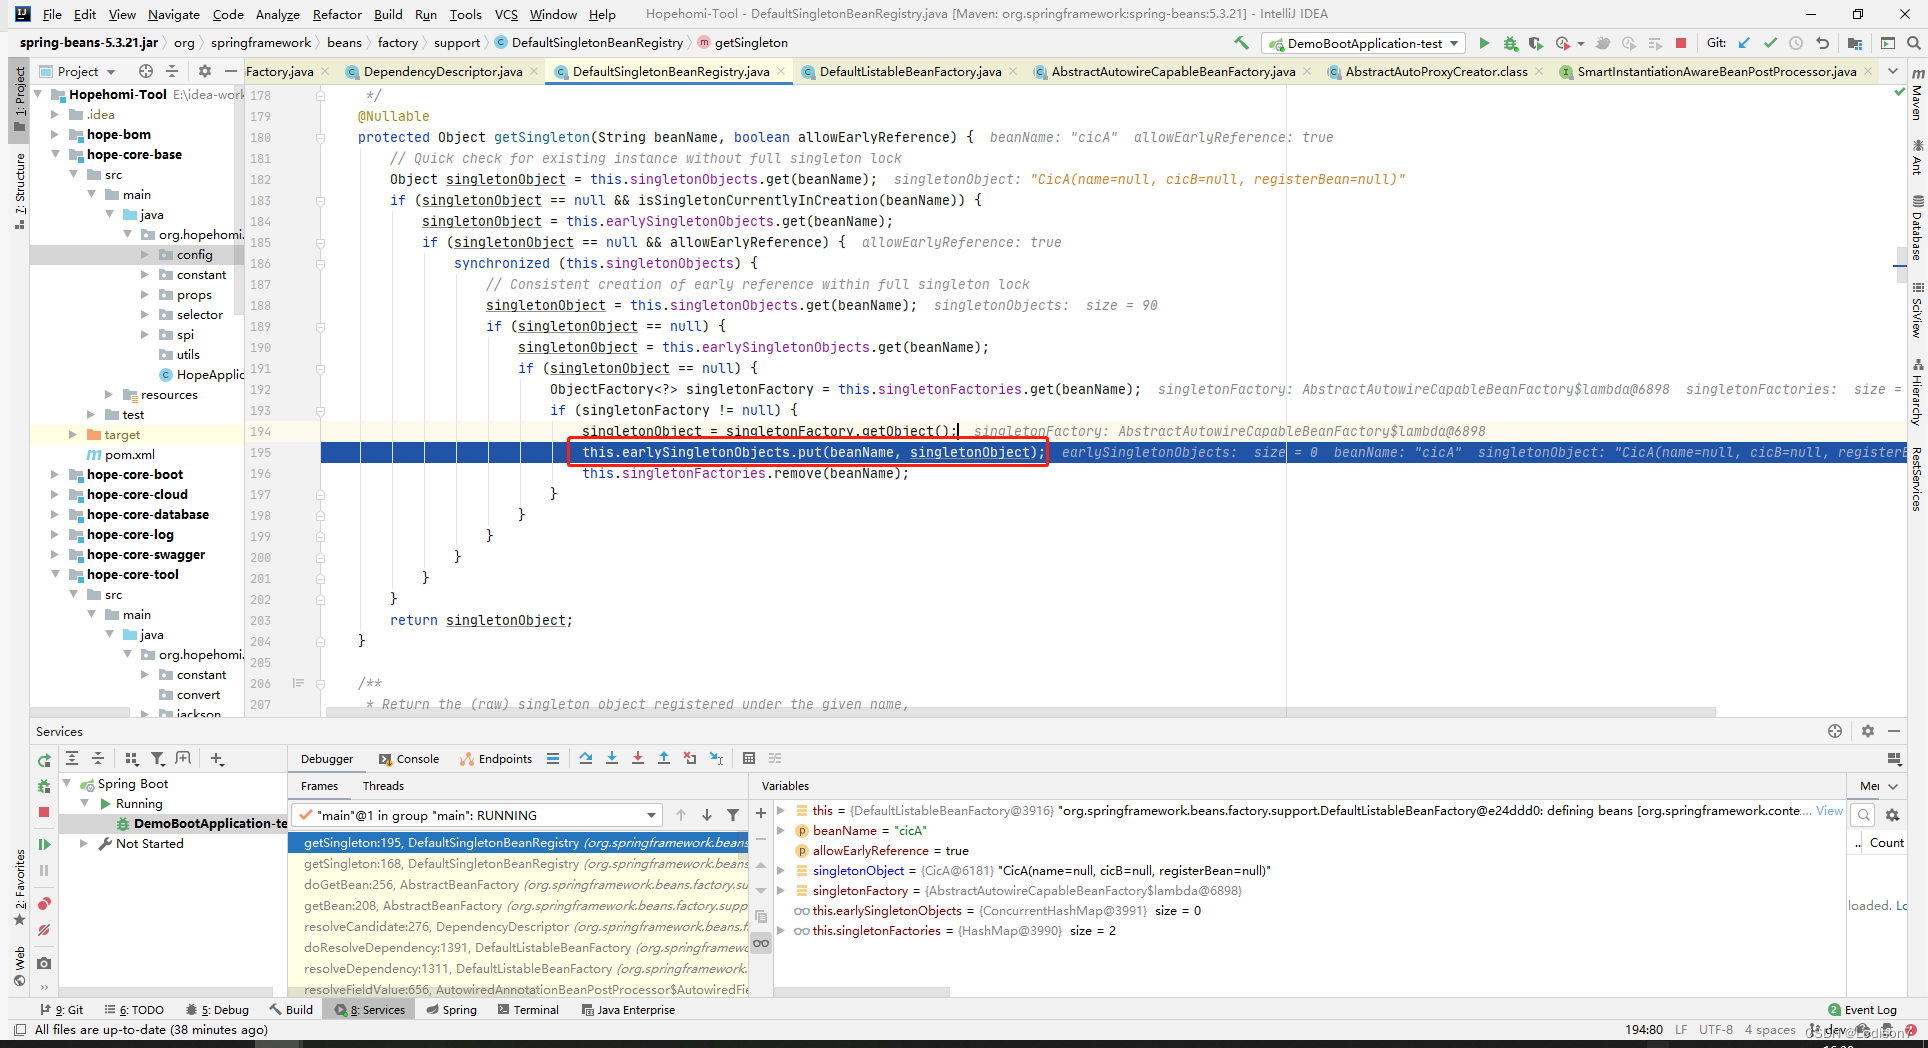Open Project view selector dropdown

tap(78, 71)
